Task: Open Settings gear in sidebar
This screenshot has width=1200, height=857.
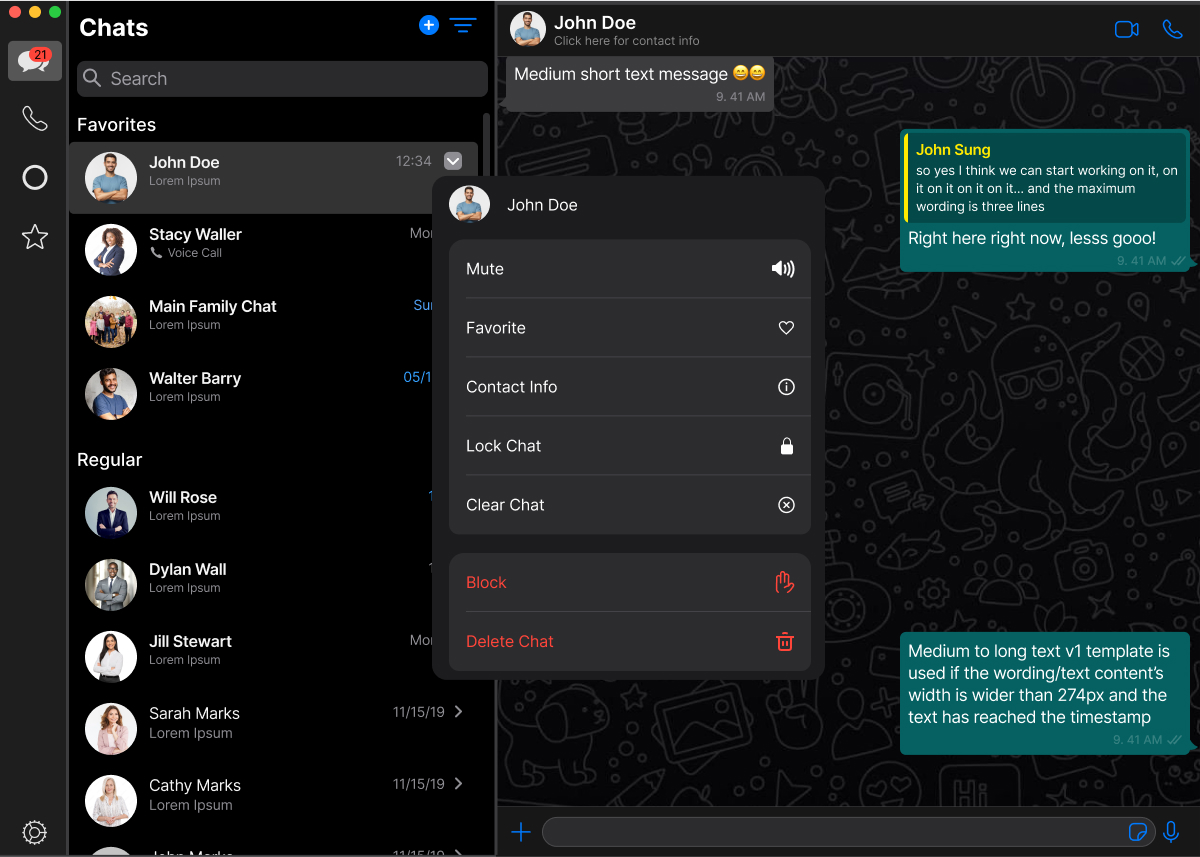Action: [35, 832]
